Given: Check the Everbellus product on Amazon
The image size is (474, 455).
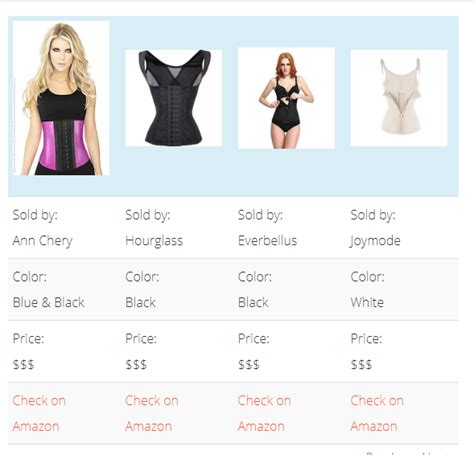Looking at the screenshot, I should click(x=264, y=413).
